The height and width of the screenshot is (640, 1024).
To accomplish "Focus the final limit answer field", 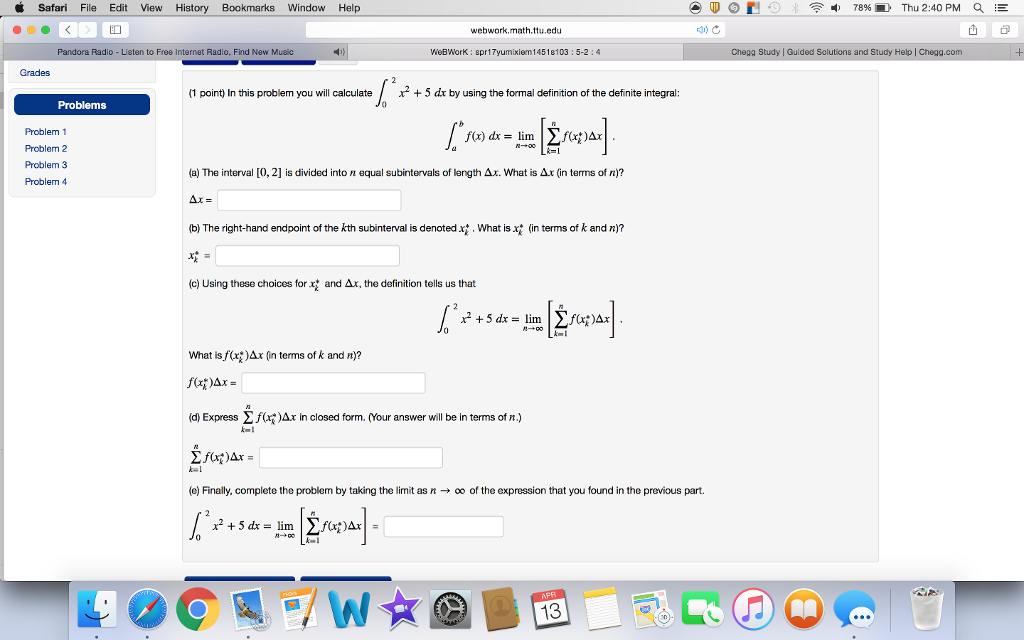I will point(443,526).
